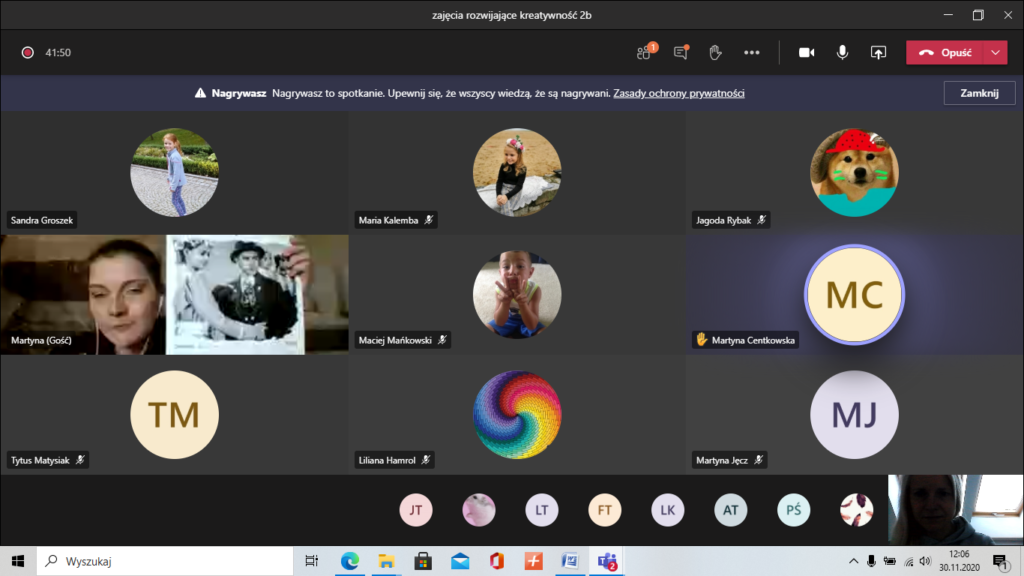Share your screen content
Screen dimensions: 1024x576
point(878,52)
